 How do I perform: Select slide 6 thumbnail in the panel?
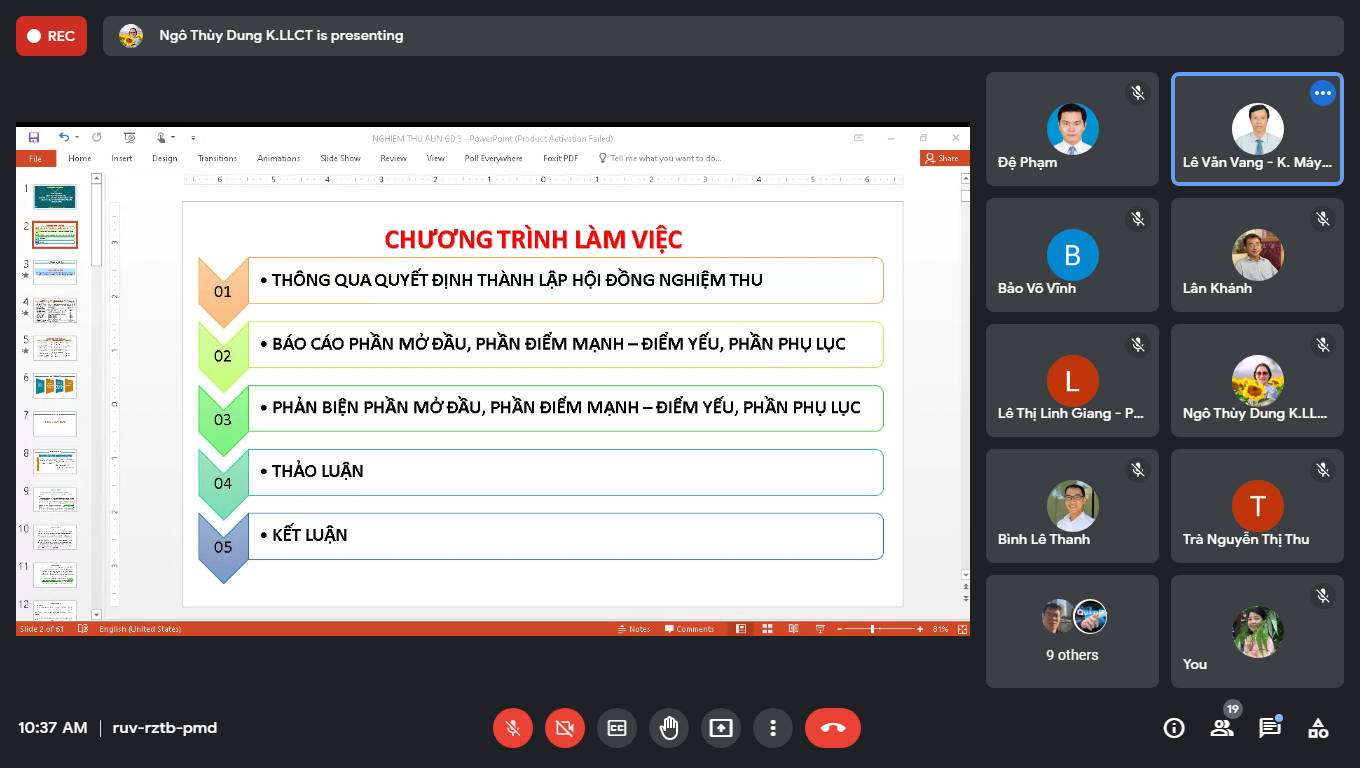(x=55, y=385)
